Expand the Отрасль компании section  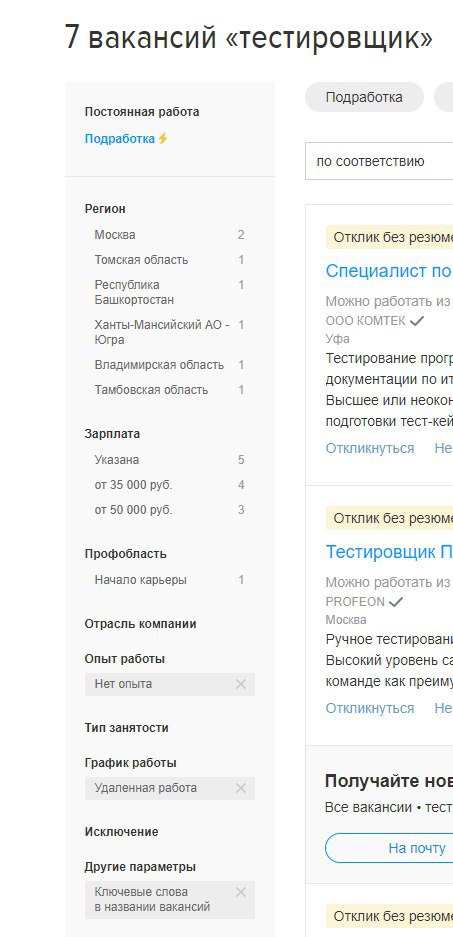click(140, 624)
